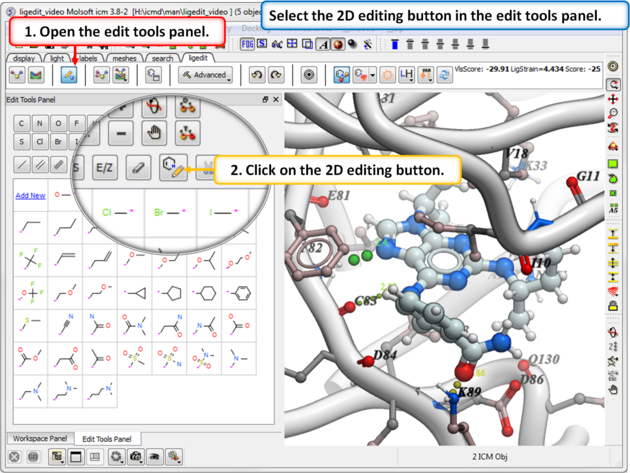Select the eraser tool in edit panel
630x473 pixels.
click(139, 168)
